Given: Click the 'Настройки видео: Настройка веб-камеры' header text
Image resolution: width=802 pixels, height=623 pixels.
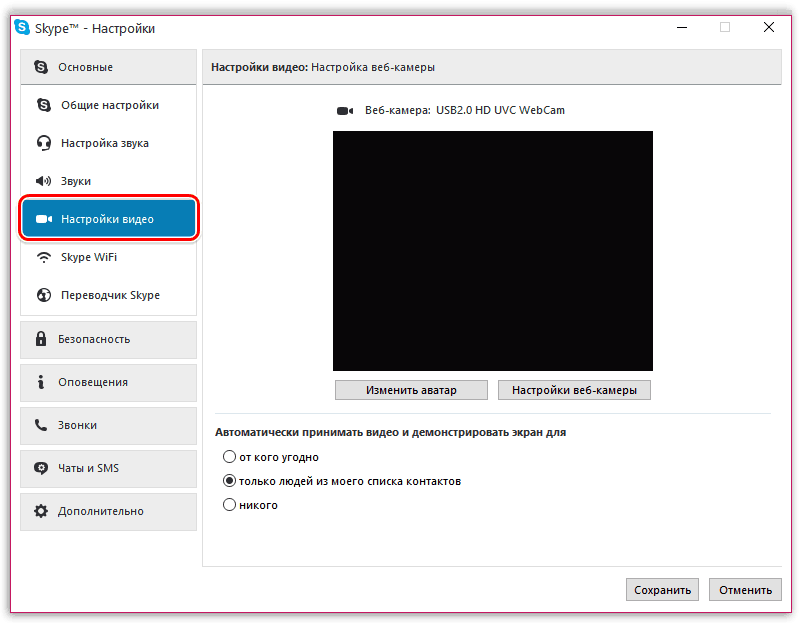Looking at the screenshot, I should pyautogui.click(x=323, y=67).
